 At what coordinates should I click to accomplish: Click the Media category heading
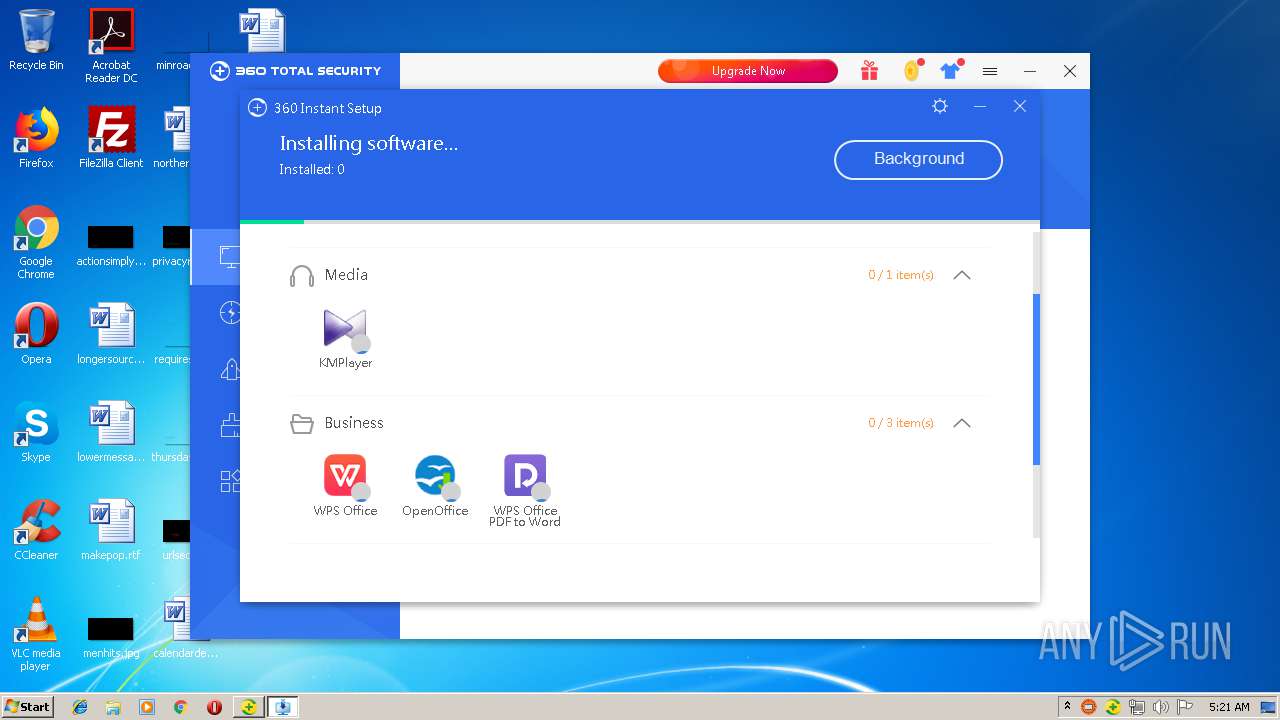[346, 275]
